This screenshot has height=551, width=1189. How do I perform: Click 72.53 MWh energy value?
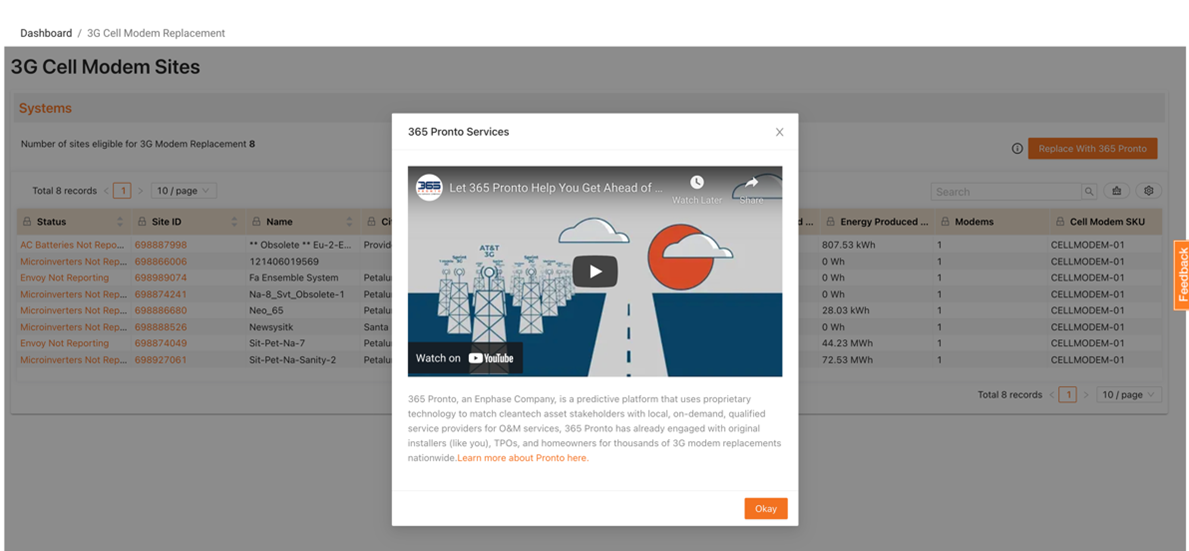[x=848, y=360]
